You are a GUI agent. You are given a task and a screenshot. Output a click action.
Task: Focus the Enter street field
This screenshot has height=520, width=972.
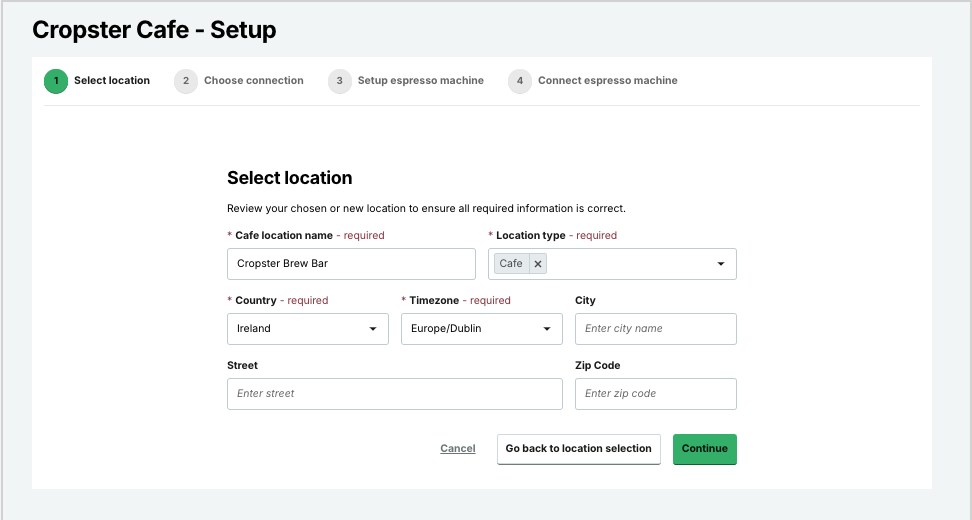click(x=395, y=394)
